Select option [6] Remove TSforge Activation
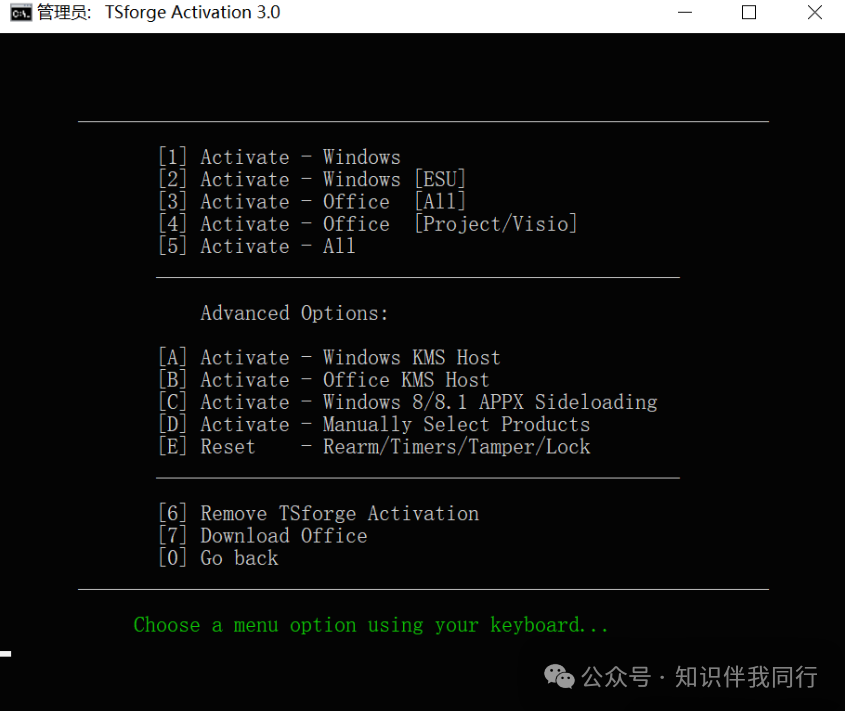This screenshot has width=845, height=711. pos(318,513)
